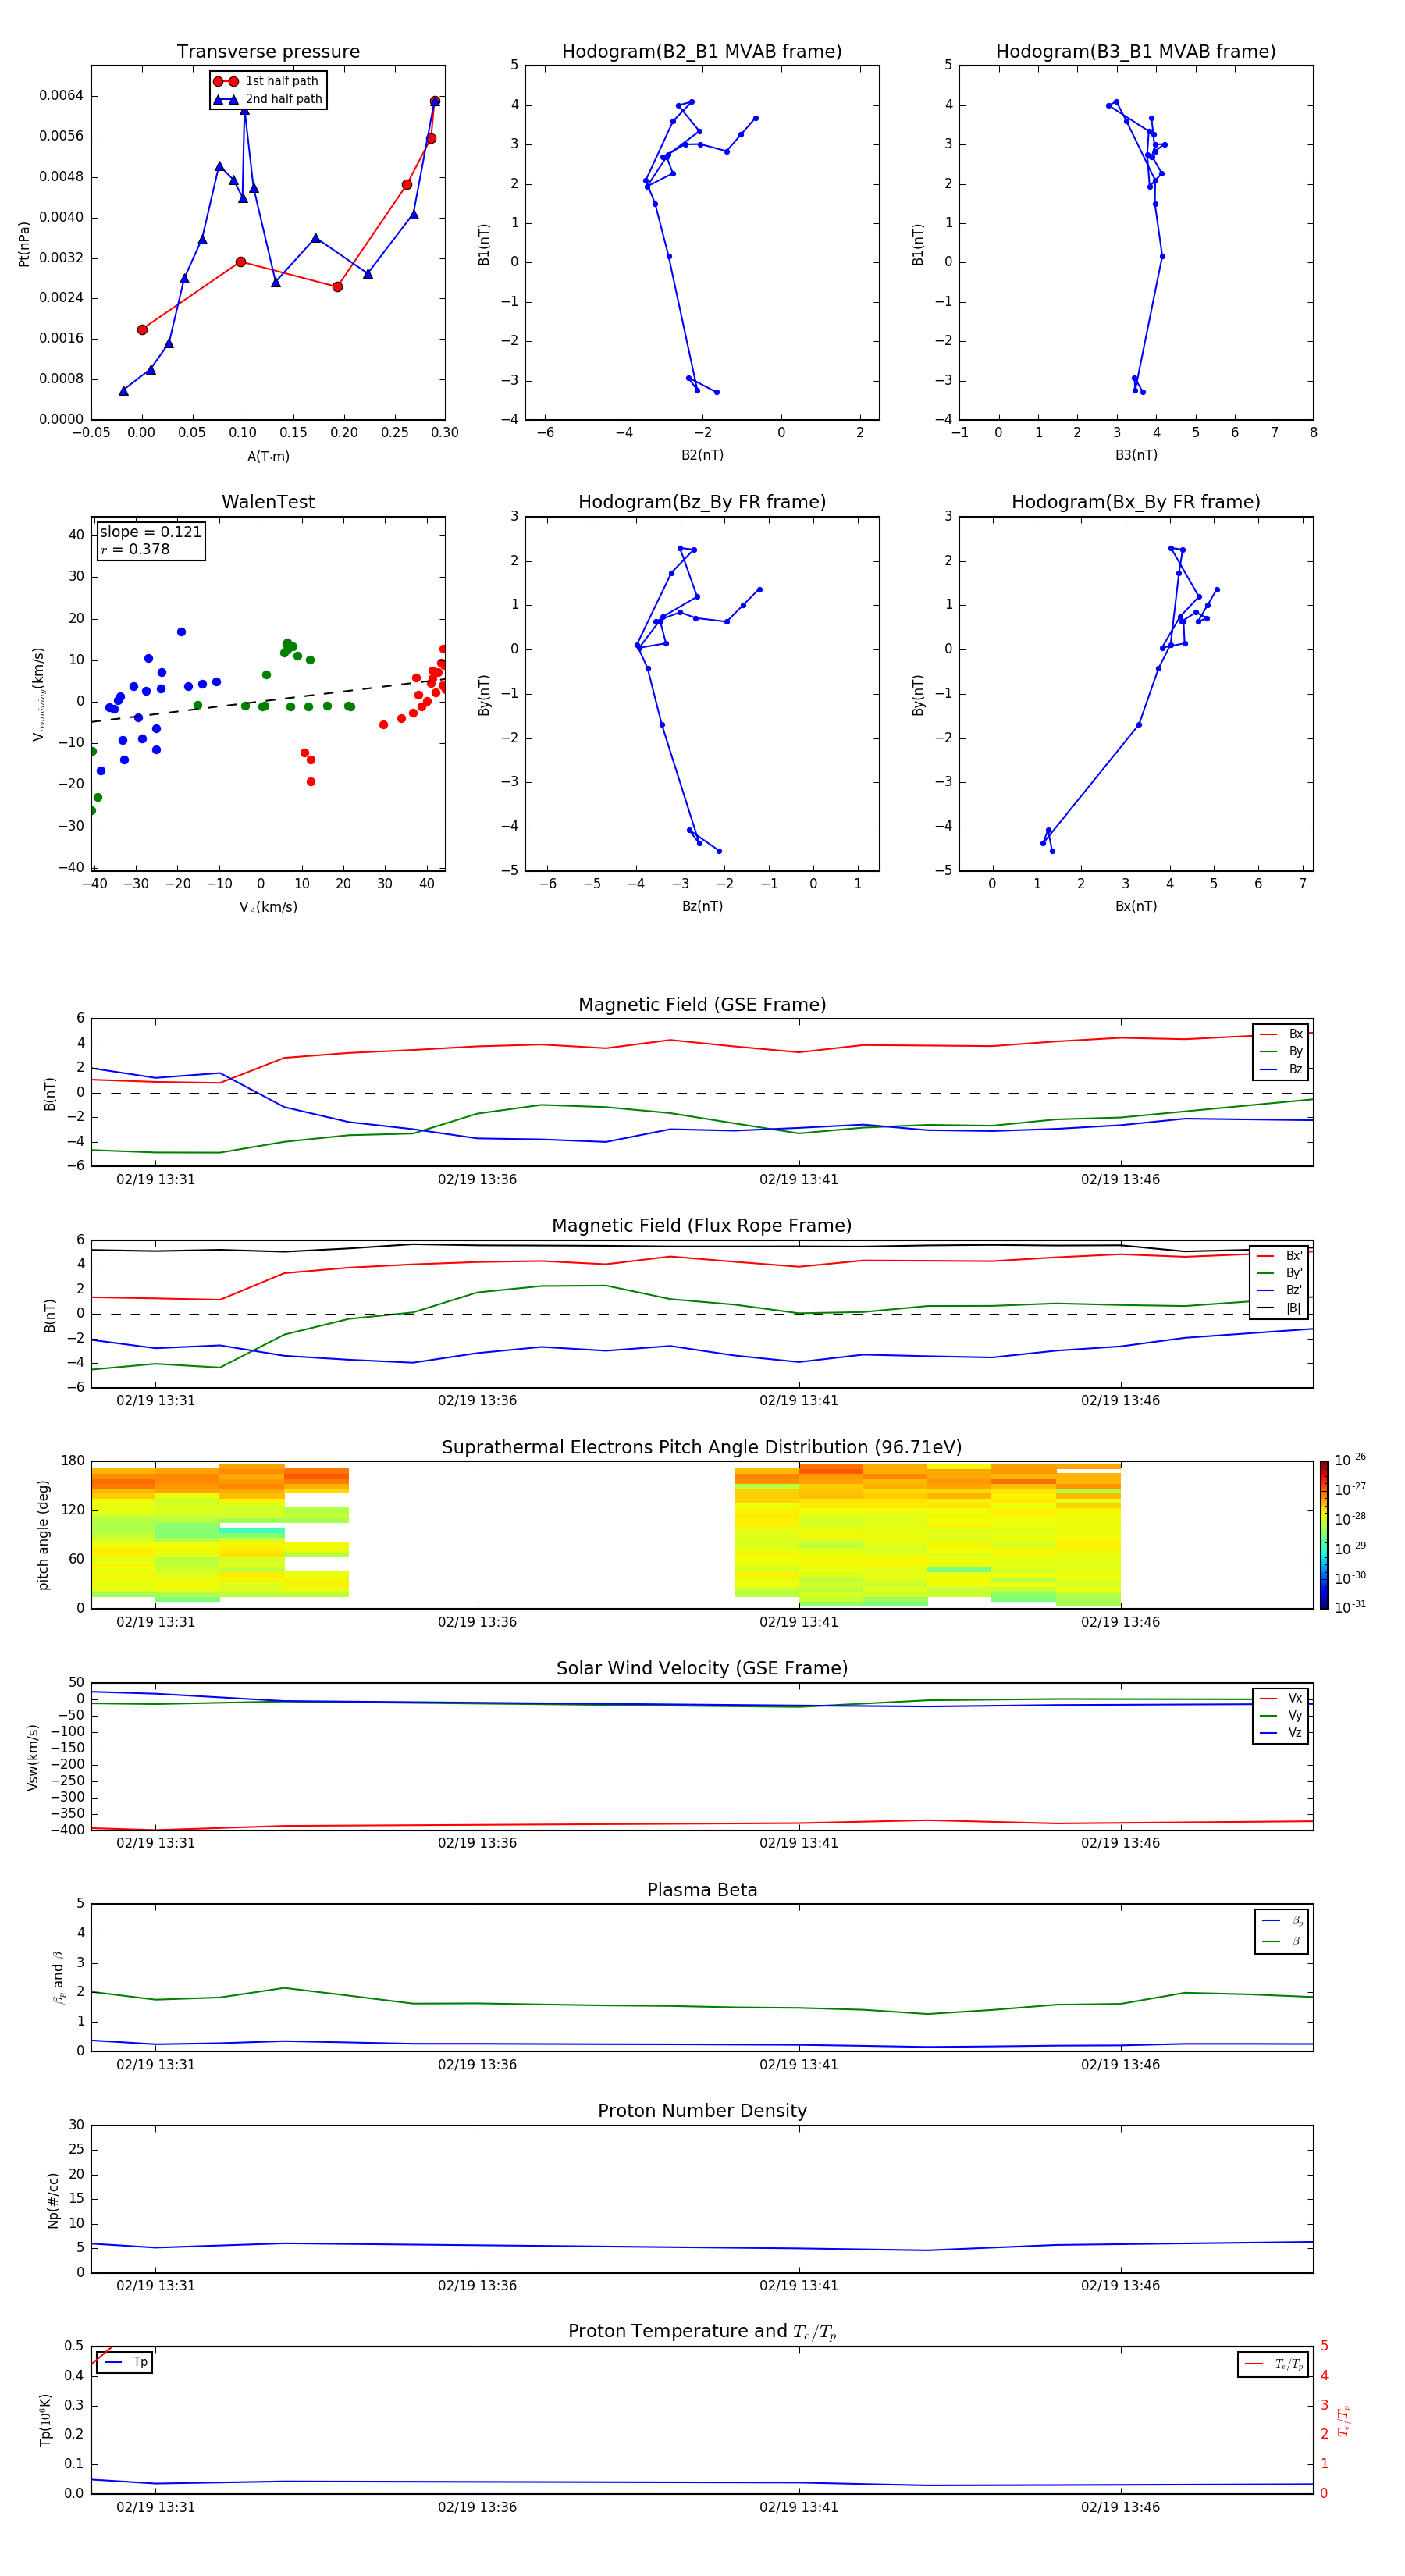Screen dimensions: 1405x2576
Task: Select the Bz legend entry in GSE magnetic field plot
Action: point(1281,1069)
